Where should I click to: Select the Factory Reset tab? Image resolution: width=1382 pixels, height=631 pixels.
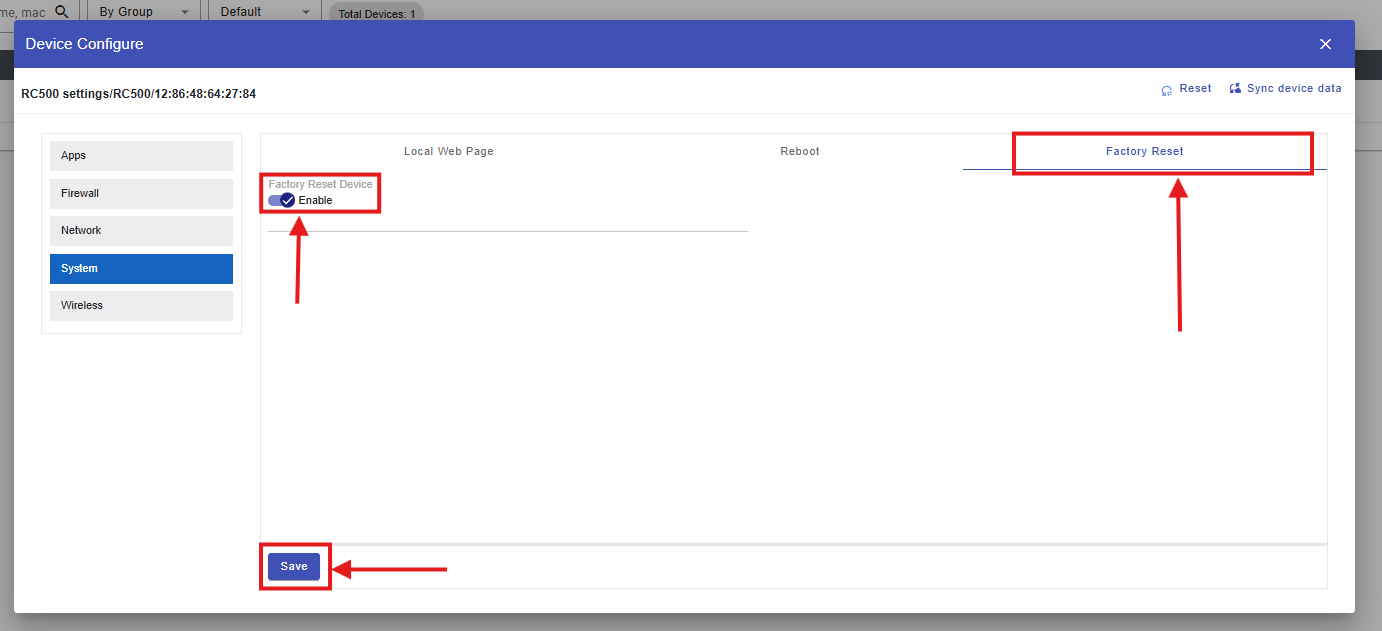[x=1144, y=152]
